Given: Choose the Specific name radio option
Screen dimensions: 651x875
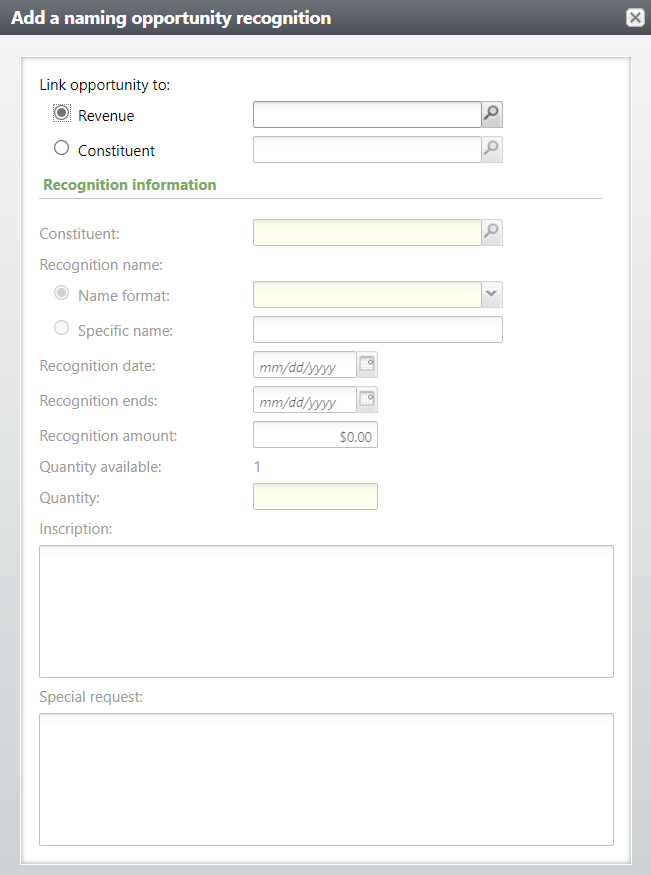Looking at the screenshot, I should (x=62, y=328).
